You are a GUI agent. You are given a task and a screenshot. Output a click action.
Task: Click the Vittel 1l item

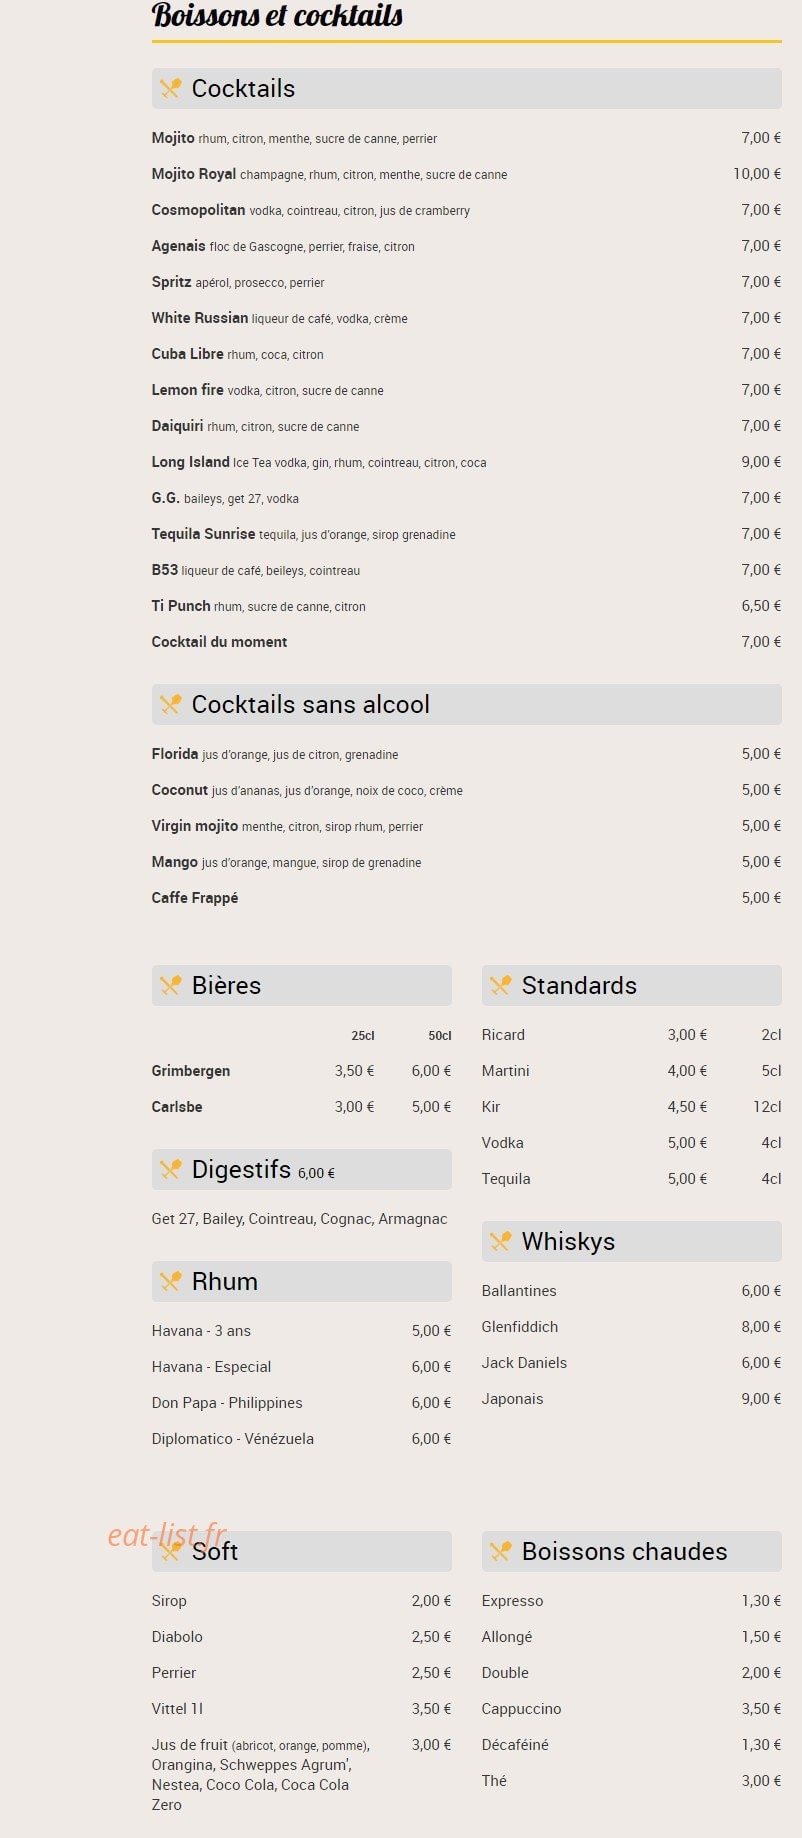[x=177, y=1709]
